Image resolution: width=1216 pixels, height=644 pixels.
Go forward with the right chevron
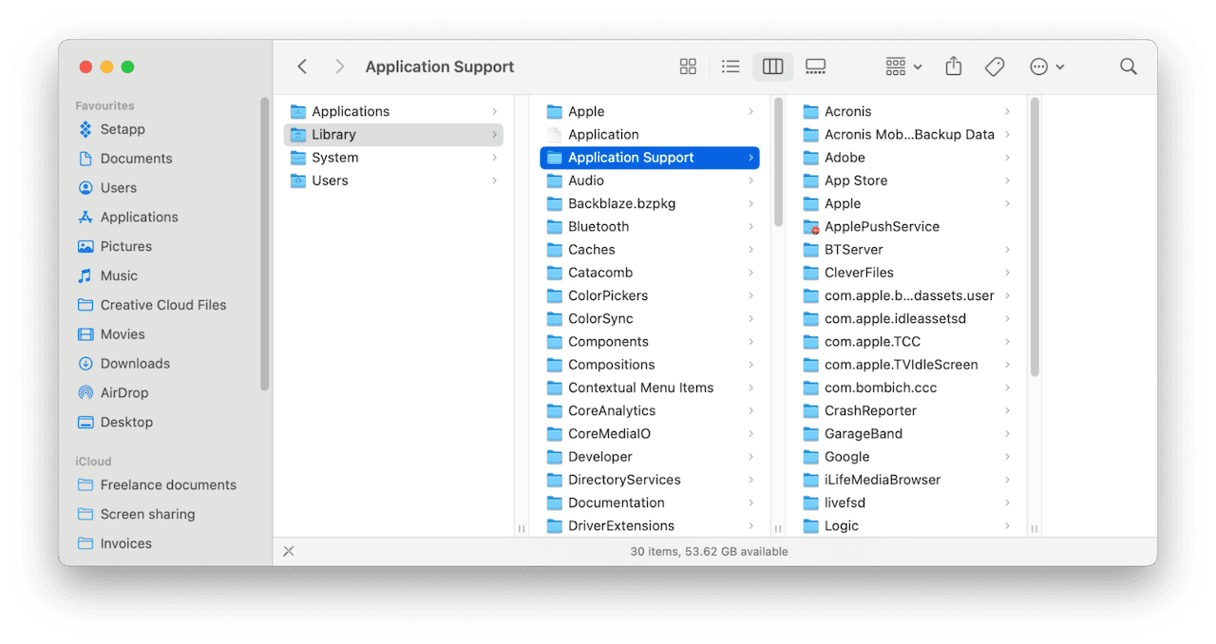pos(340,67)
